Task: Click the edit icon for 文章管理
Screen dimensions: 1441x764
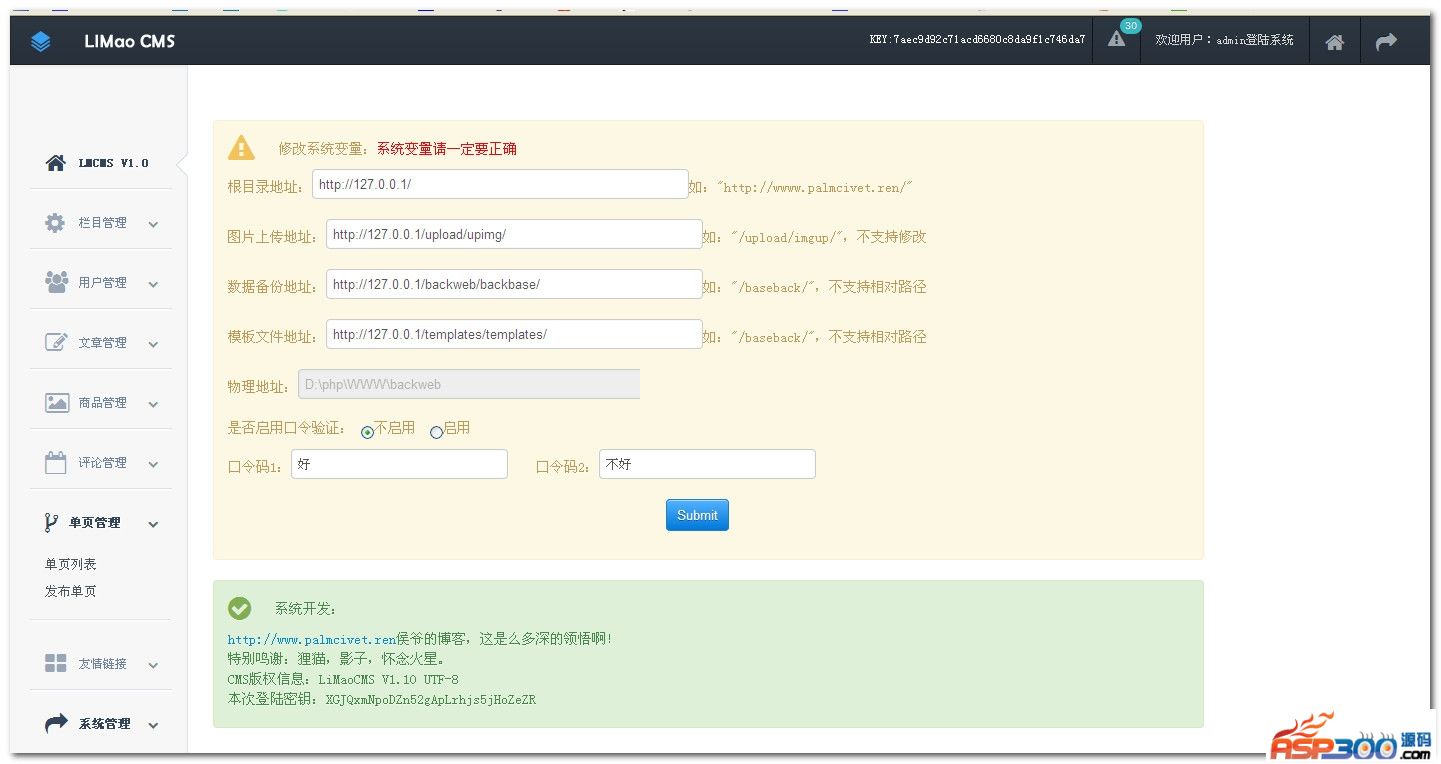Action: click(x=56, y=342)
